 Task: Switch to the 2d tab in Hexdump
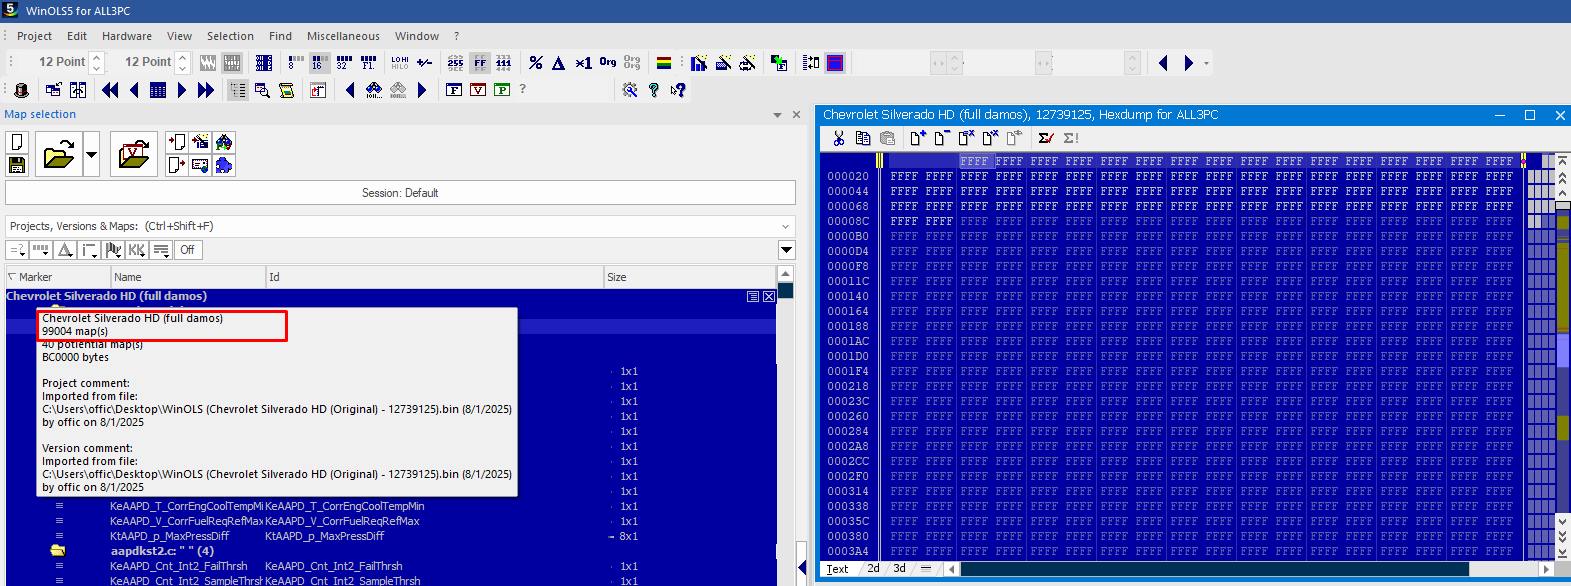[x=873, y=568]
